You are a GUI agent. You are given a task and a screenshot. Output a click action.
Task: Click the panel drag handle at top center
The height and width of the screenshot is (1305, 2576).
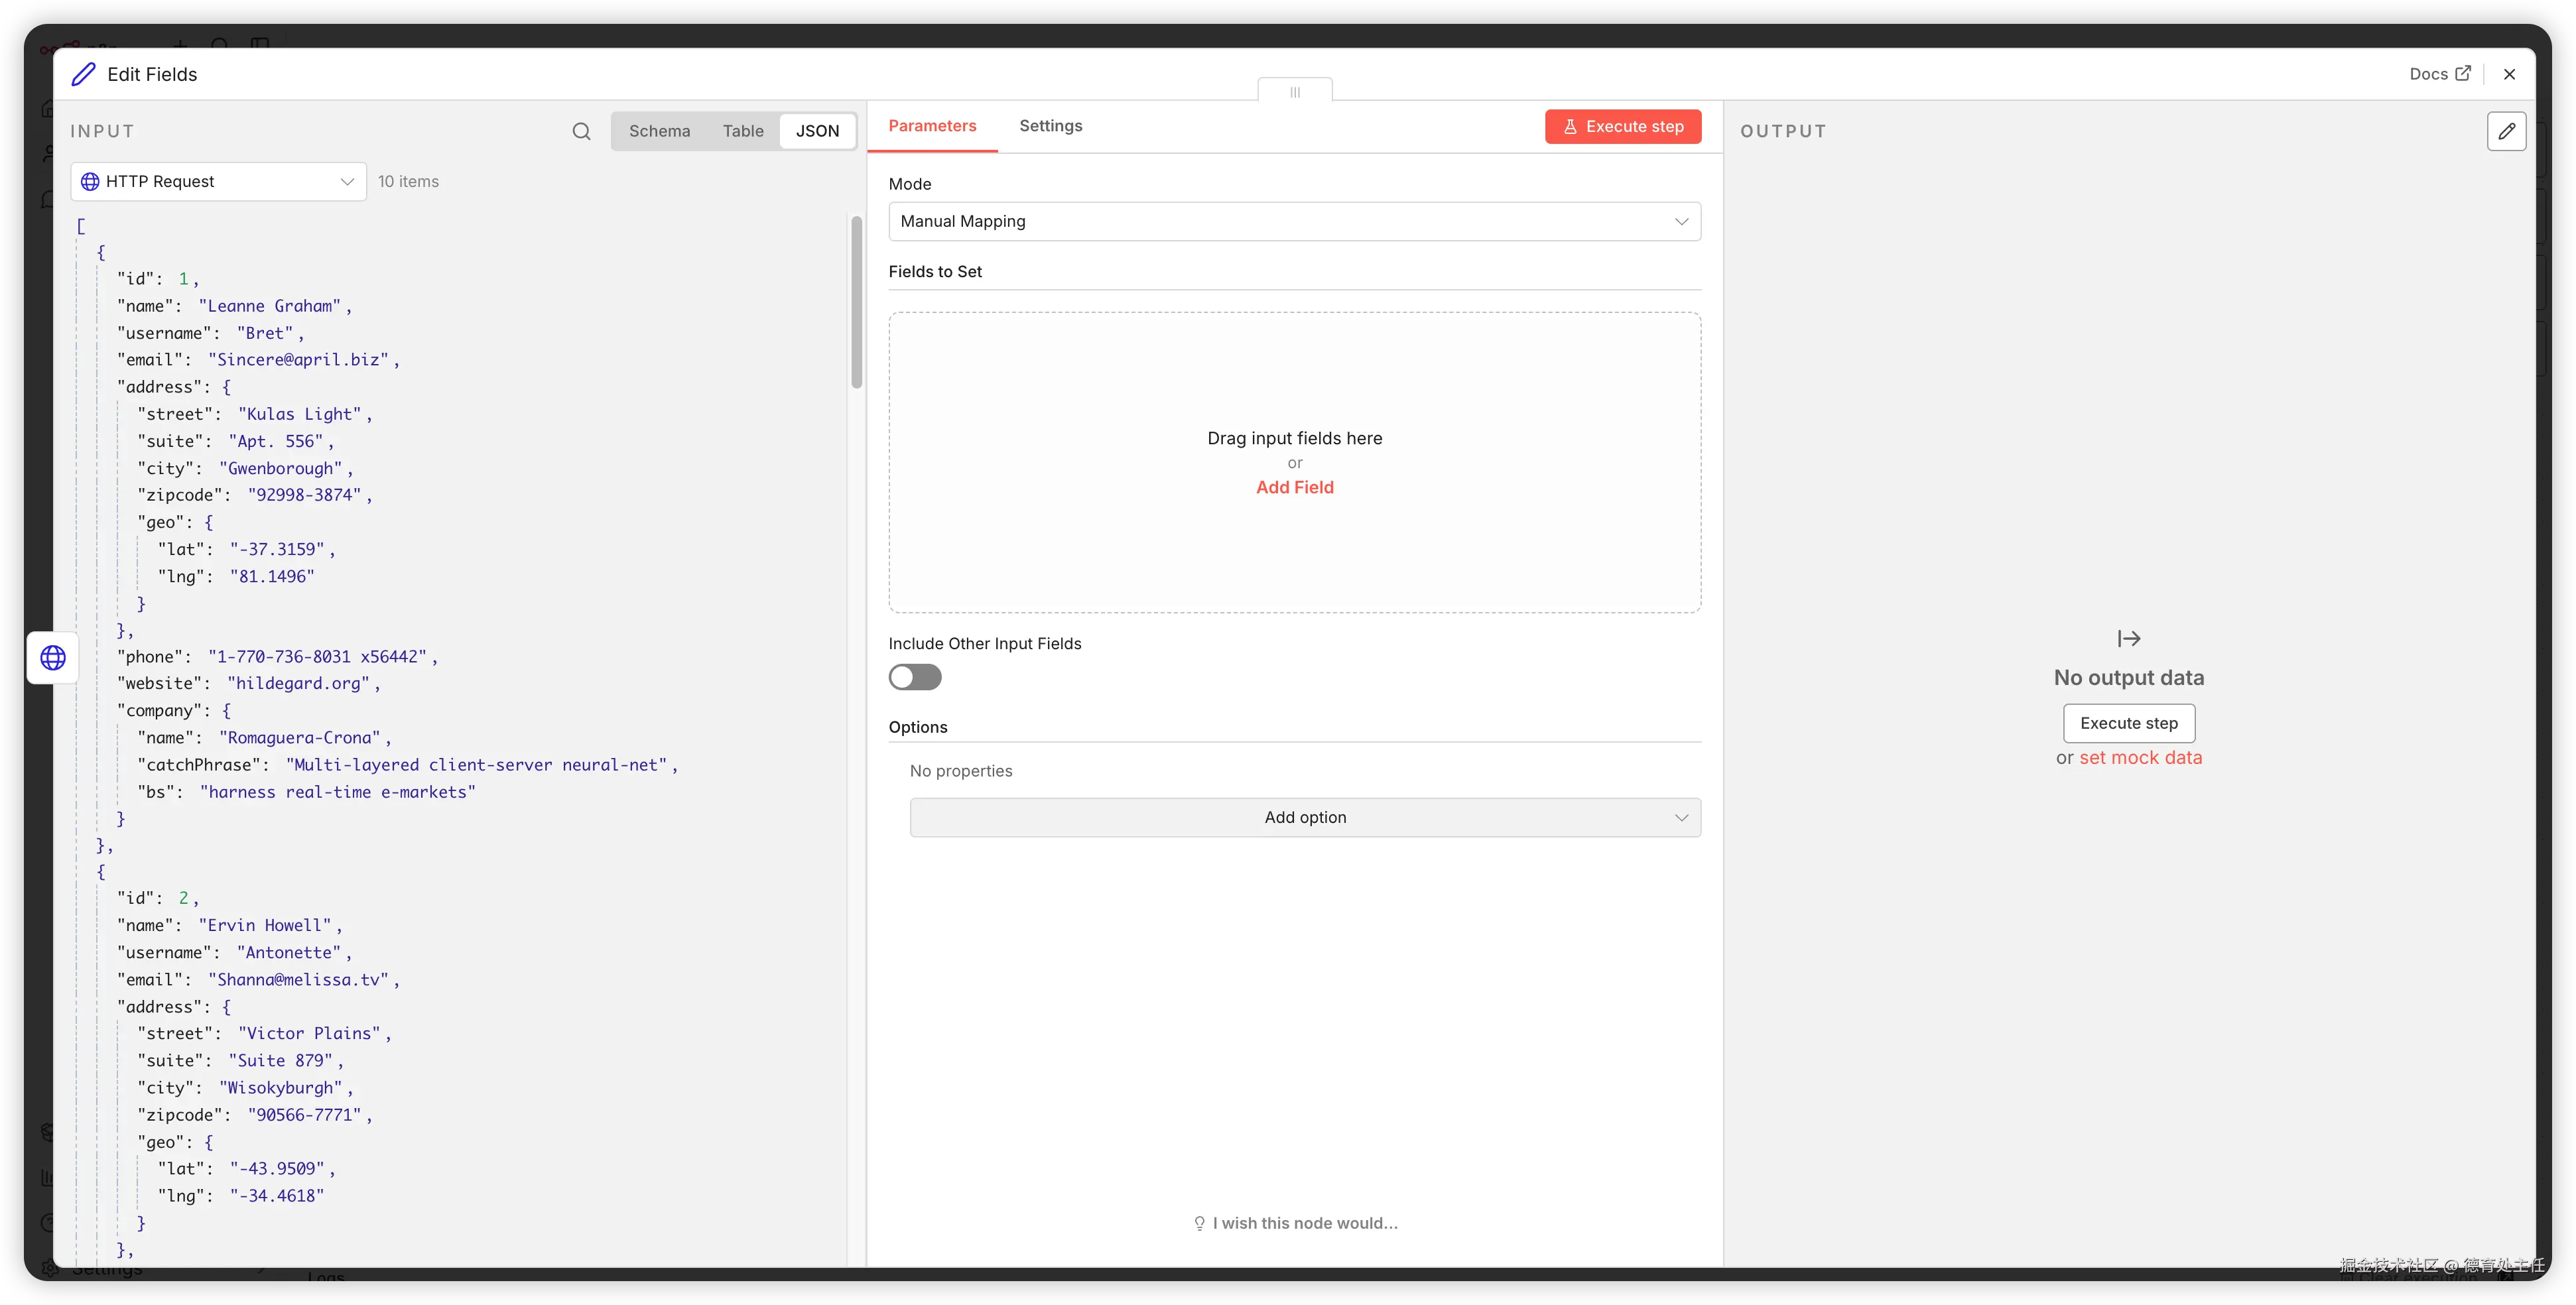click(1294, 92)
